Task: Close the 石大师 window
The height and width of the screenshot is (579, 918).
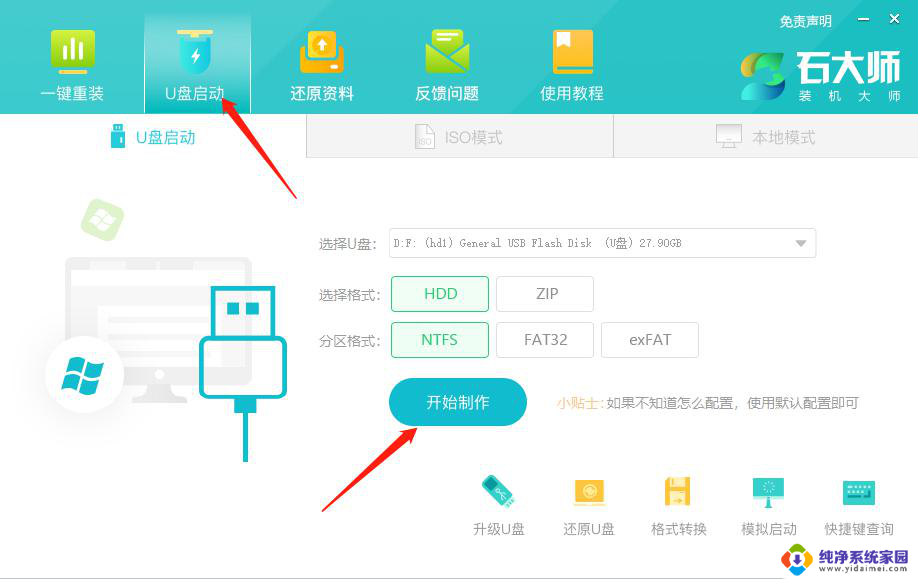Action: 894,19
